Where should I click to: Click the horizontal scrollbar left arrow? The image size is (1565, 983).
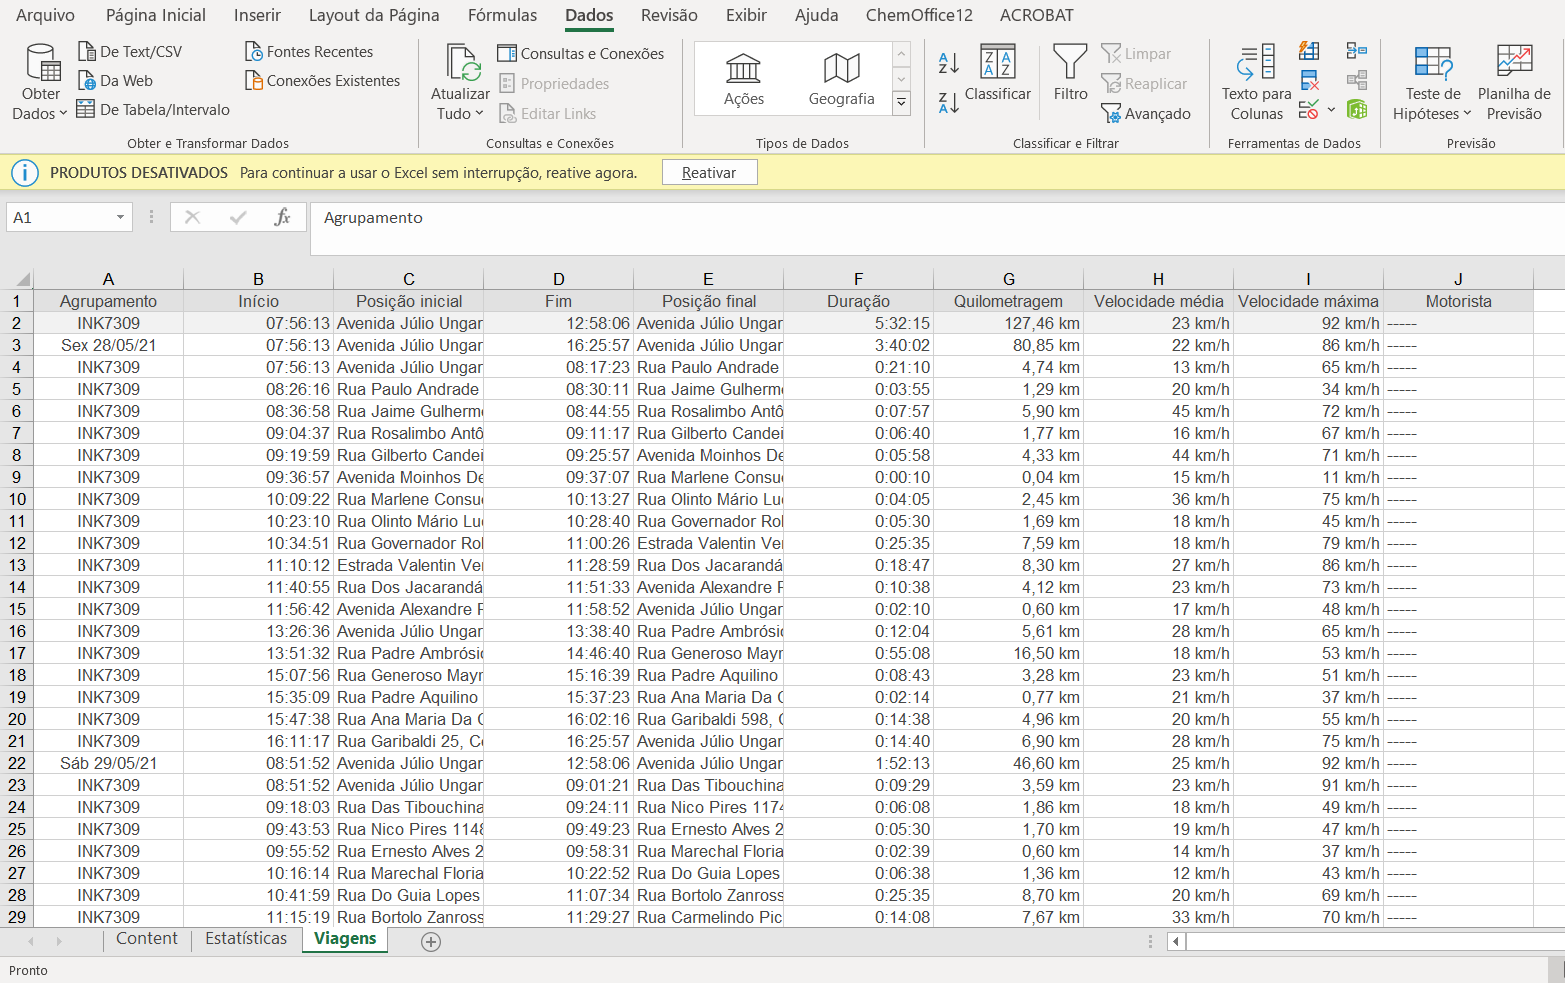tap(1176, 941)
